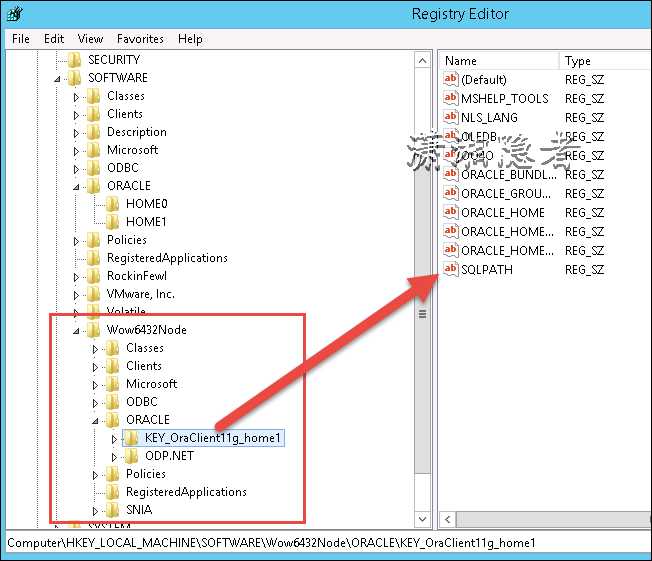Open the Help menu
Viewport: 652px width, 561px height.
pyautogui.click(x=190, y=39)
